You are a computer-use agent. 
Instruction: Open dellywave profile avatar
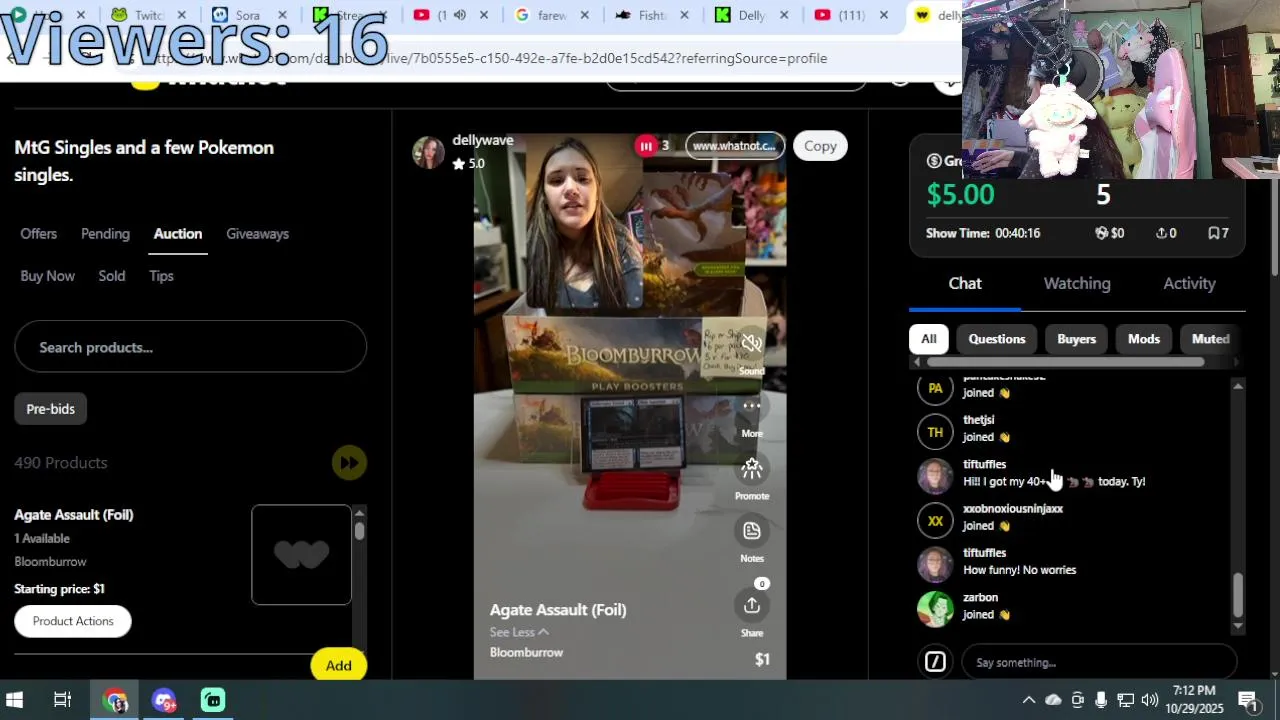click(428, 152)
